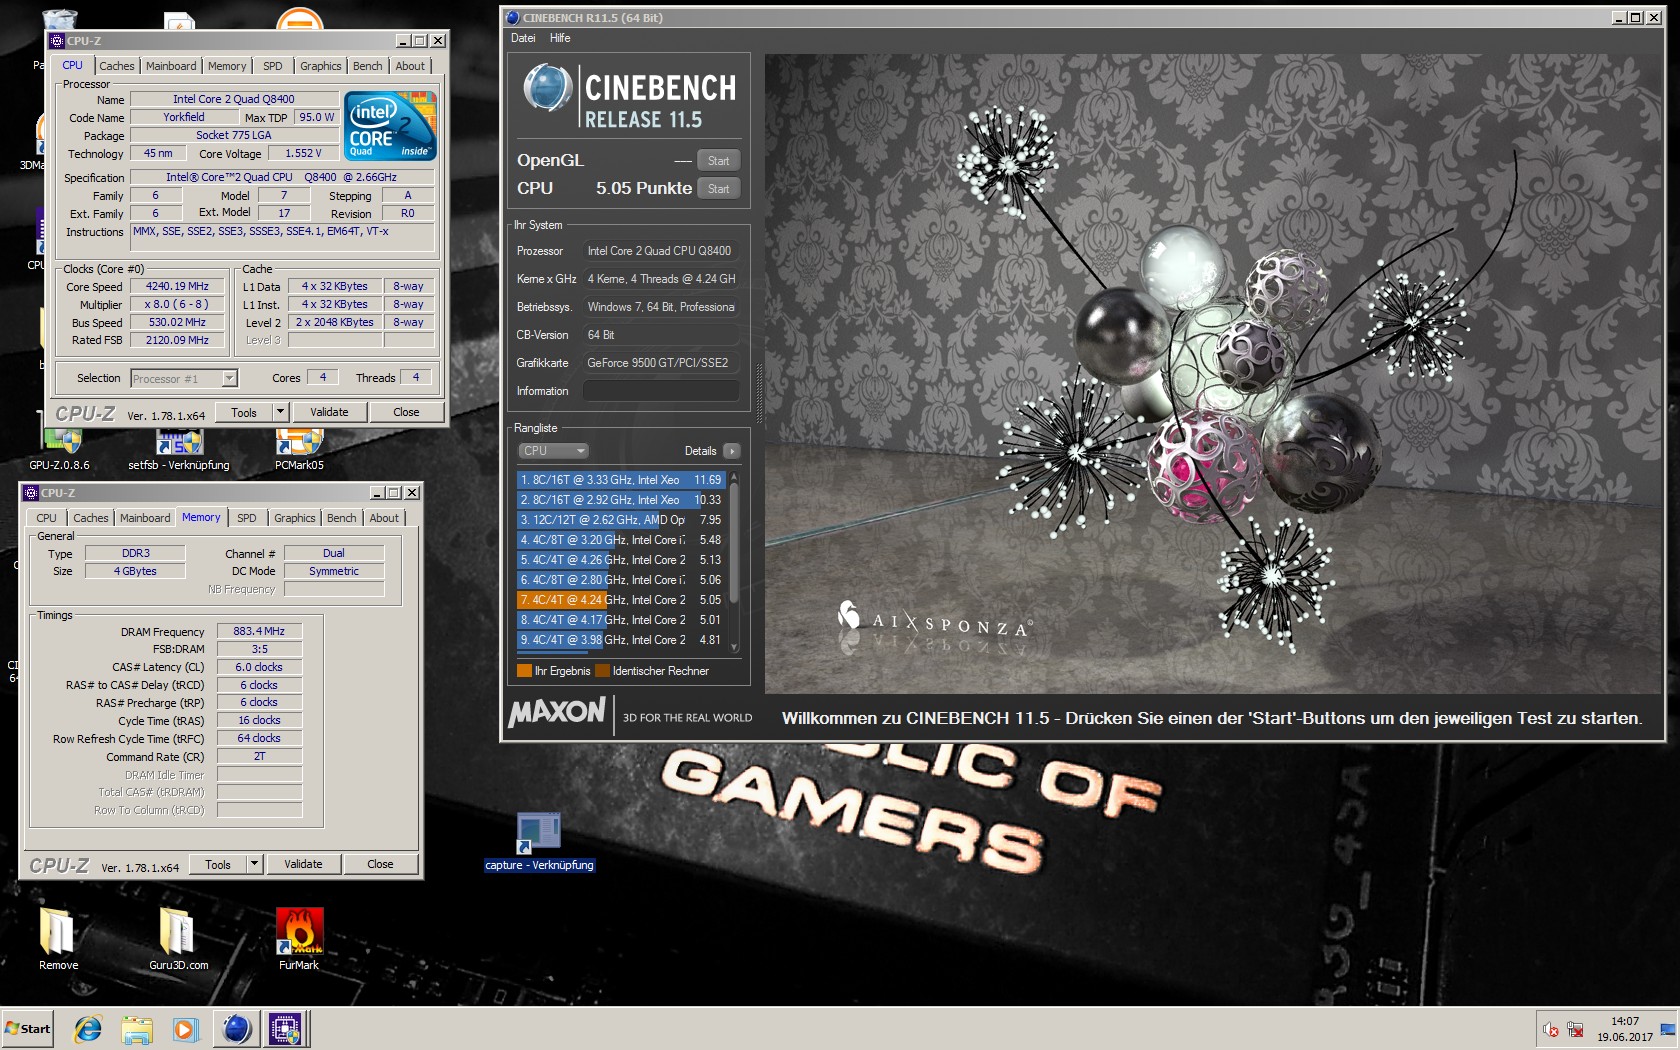This screenshot has height=1050, width=1680.
Task: Open the Datei menu in Cinebench
Action: point(523,38)
